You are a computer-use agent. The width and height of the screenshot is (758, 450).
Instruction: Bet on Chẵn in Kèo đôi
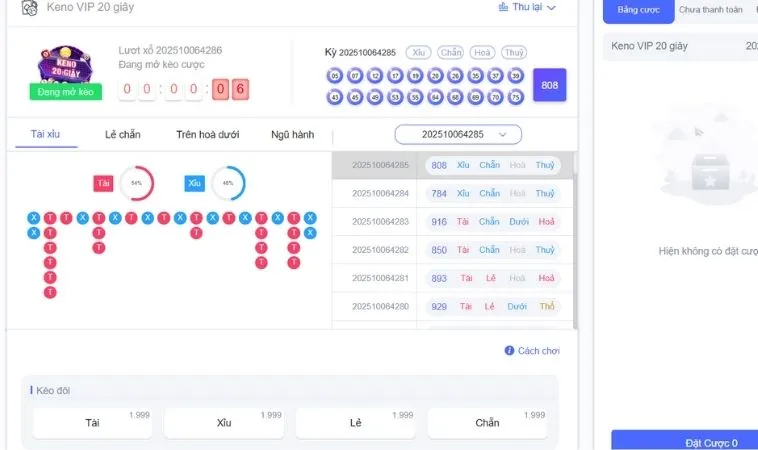487,423
